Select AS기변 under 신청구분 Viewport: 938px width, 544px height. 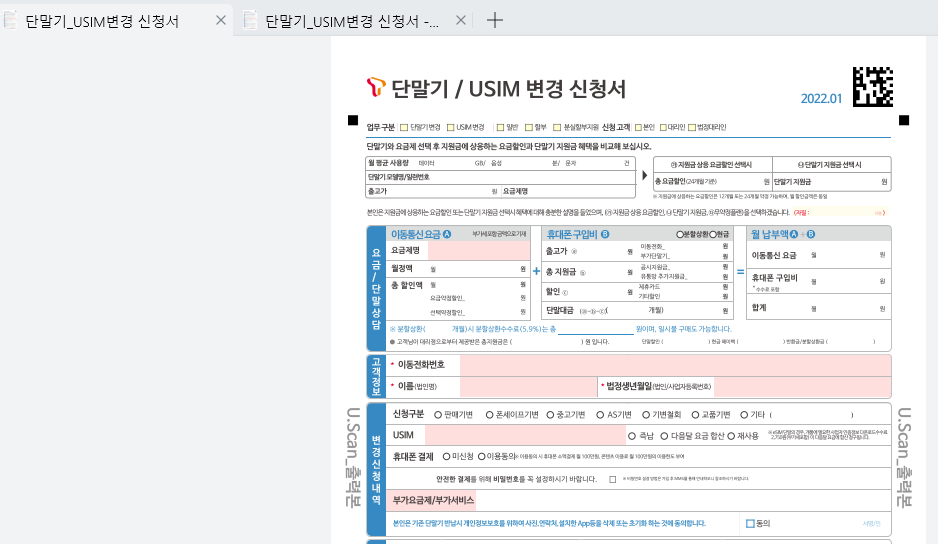coord(600,415)
